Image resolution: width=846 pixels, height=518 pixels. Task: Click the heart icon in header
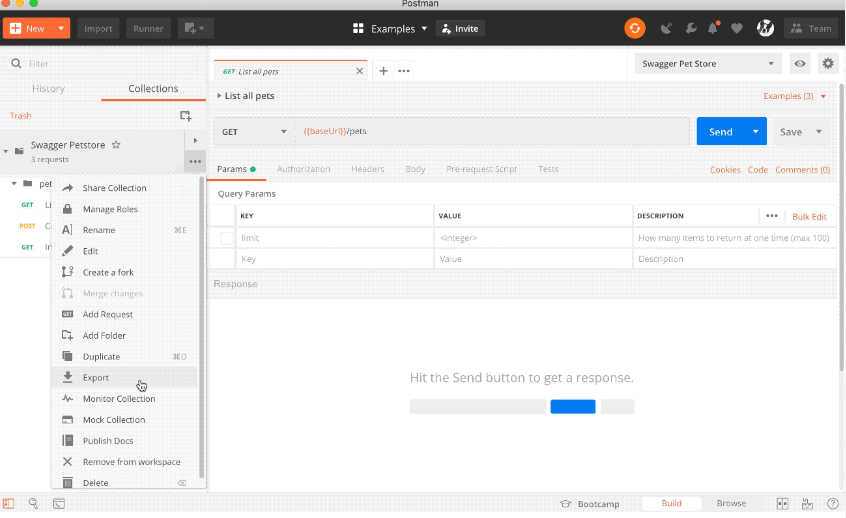point(736,29)
